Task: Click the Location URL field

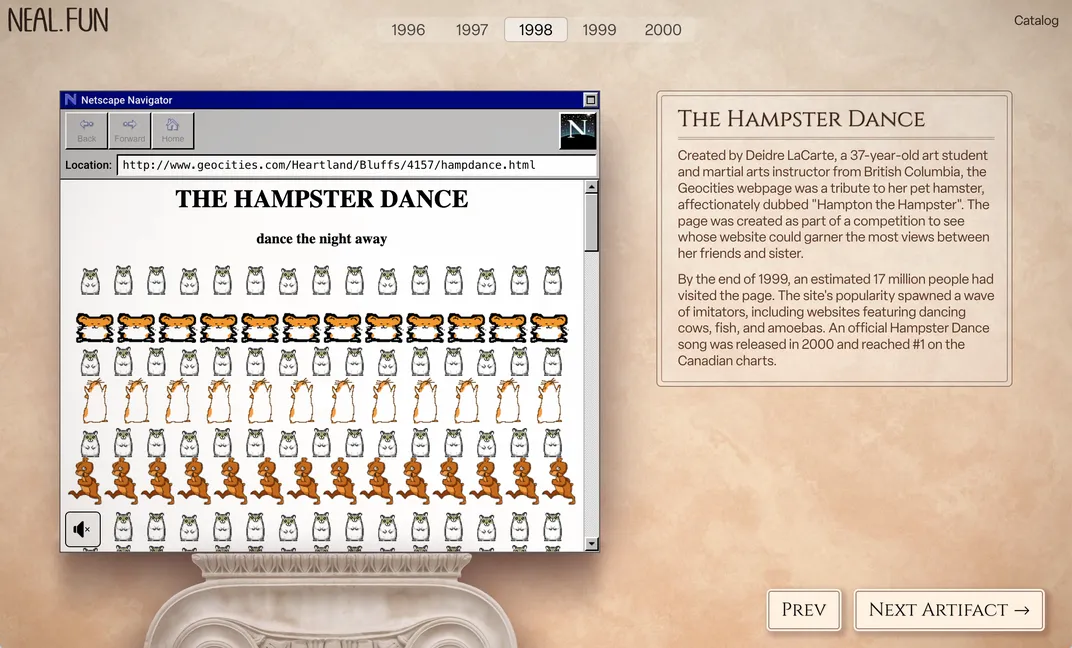Action: tap(357, 165)
